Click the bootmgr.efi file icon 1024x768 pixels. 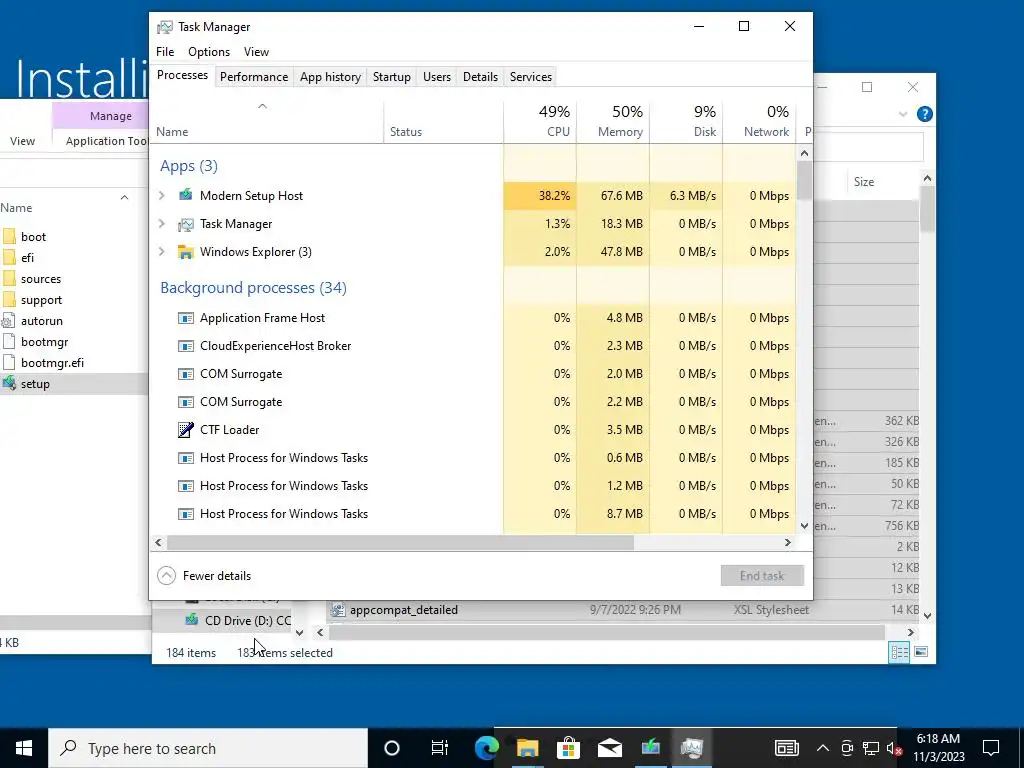click(x=9, y=362)
